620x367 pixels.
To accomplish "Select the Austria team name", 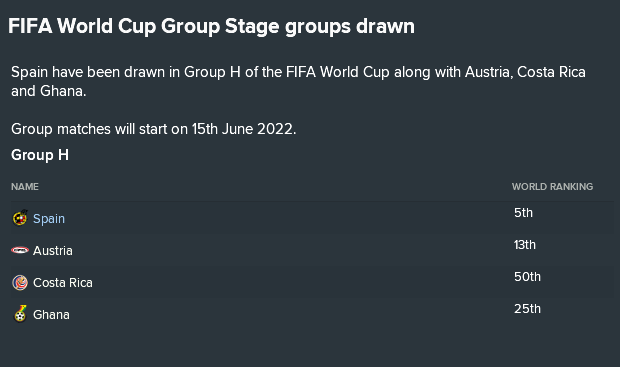I will tap(53, 251).
